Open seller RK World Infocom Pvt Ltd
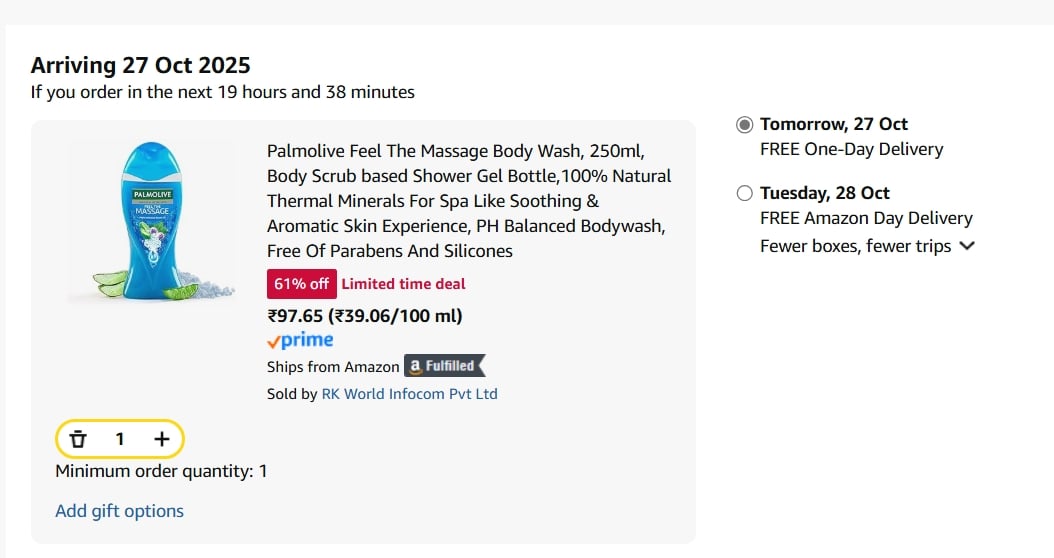The image size is (1054, 558). (x=409, y=394)
